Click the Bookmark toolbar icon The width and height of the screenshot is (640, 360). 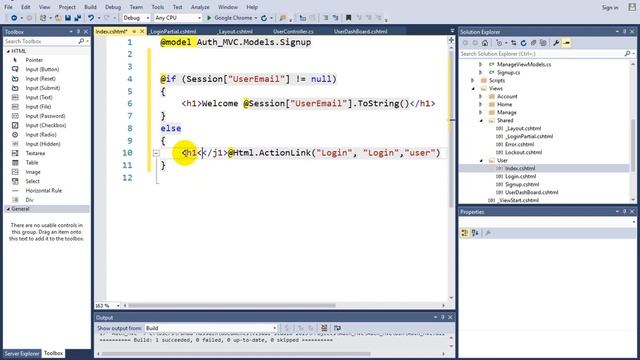[x=348, y=18]
